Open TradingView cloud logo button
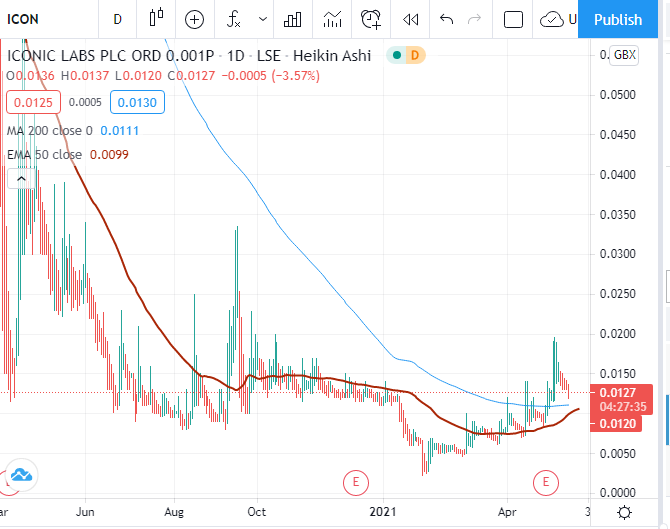 pos(21,475)
